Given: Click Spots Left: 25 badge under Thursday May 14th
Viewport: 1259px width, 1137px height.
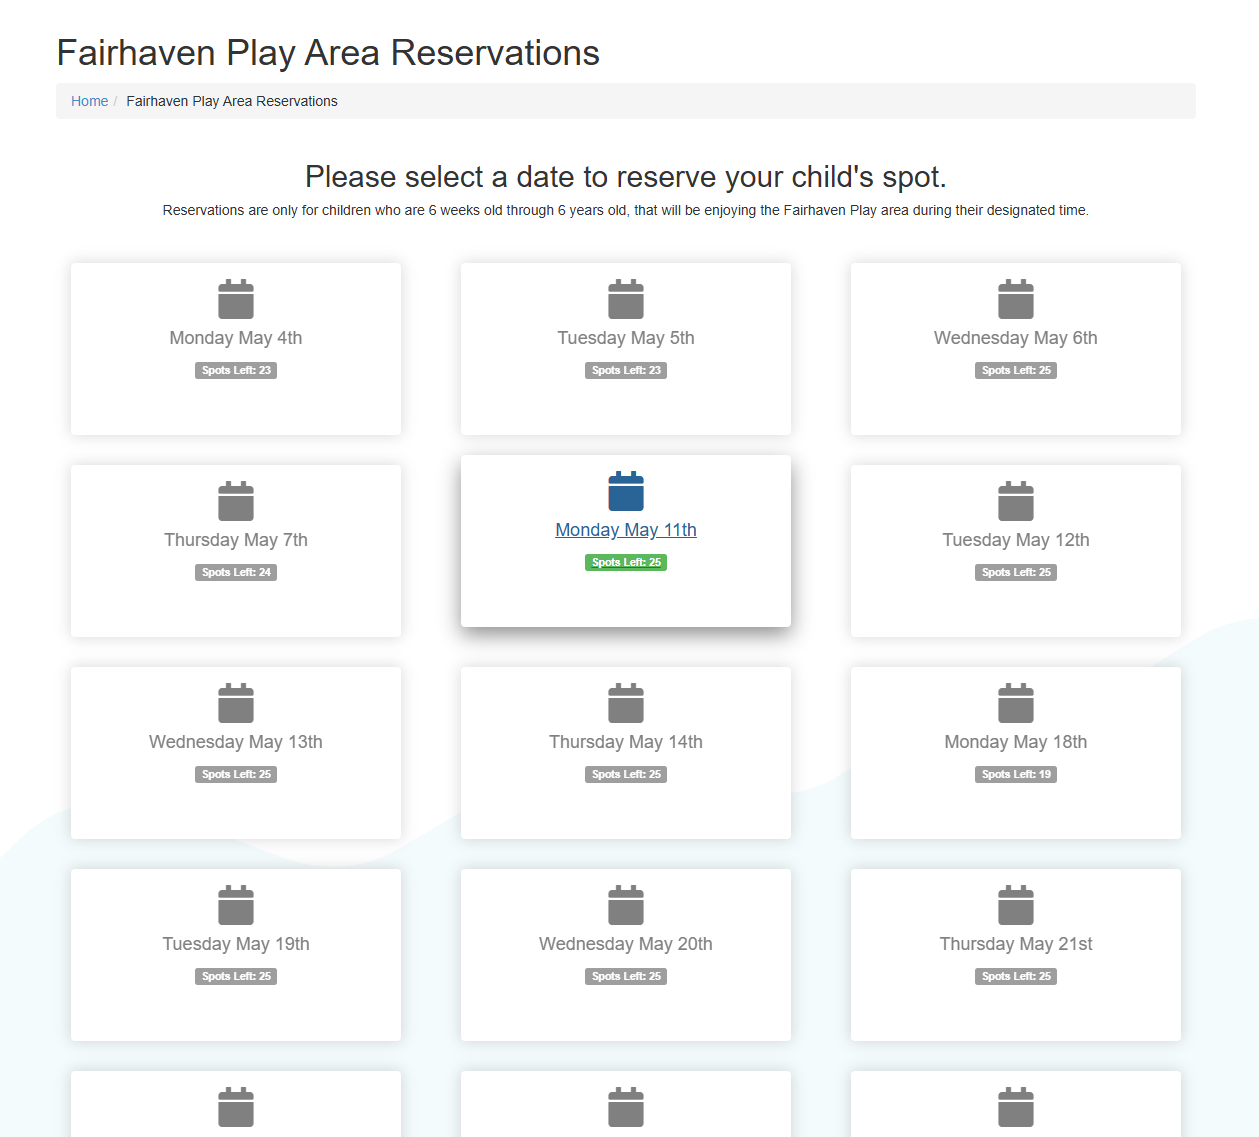Looking at the screenshot, I should pos(626,774).
